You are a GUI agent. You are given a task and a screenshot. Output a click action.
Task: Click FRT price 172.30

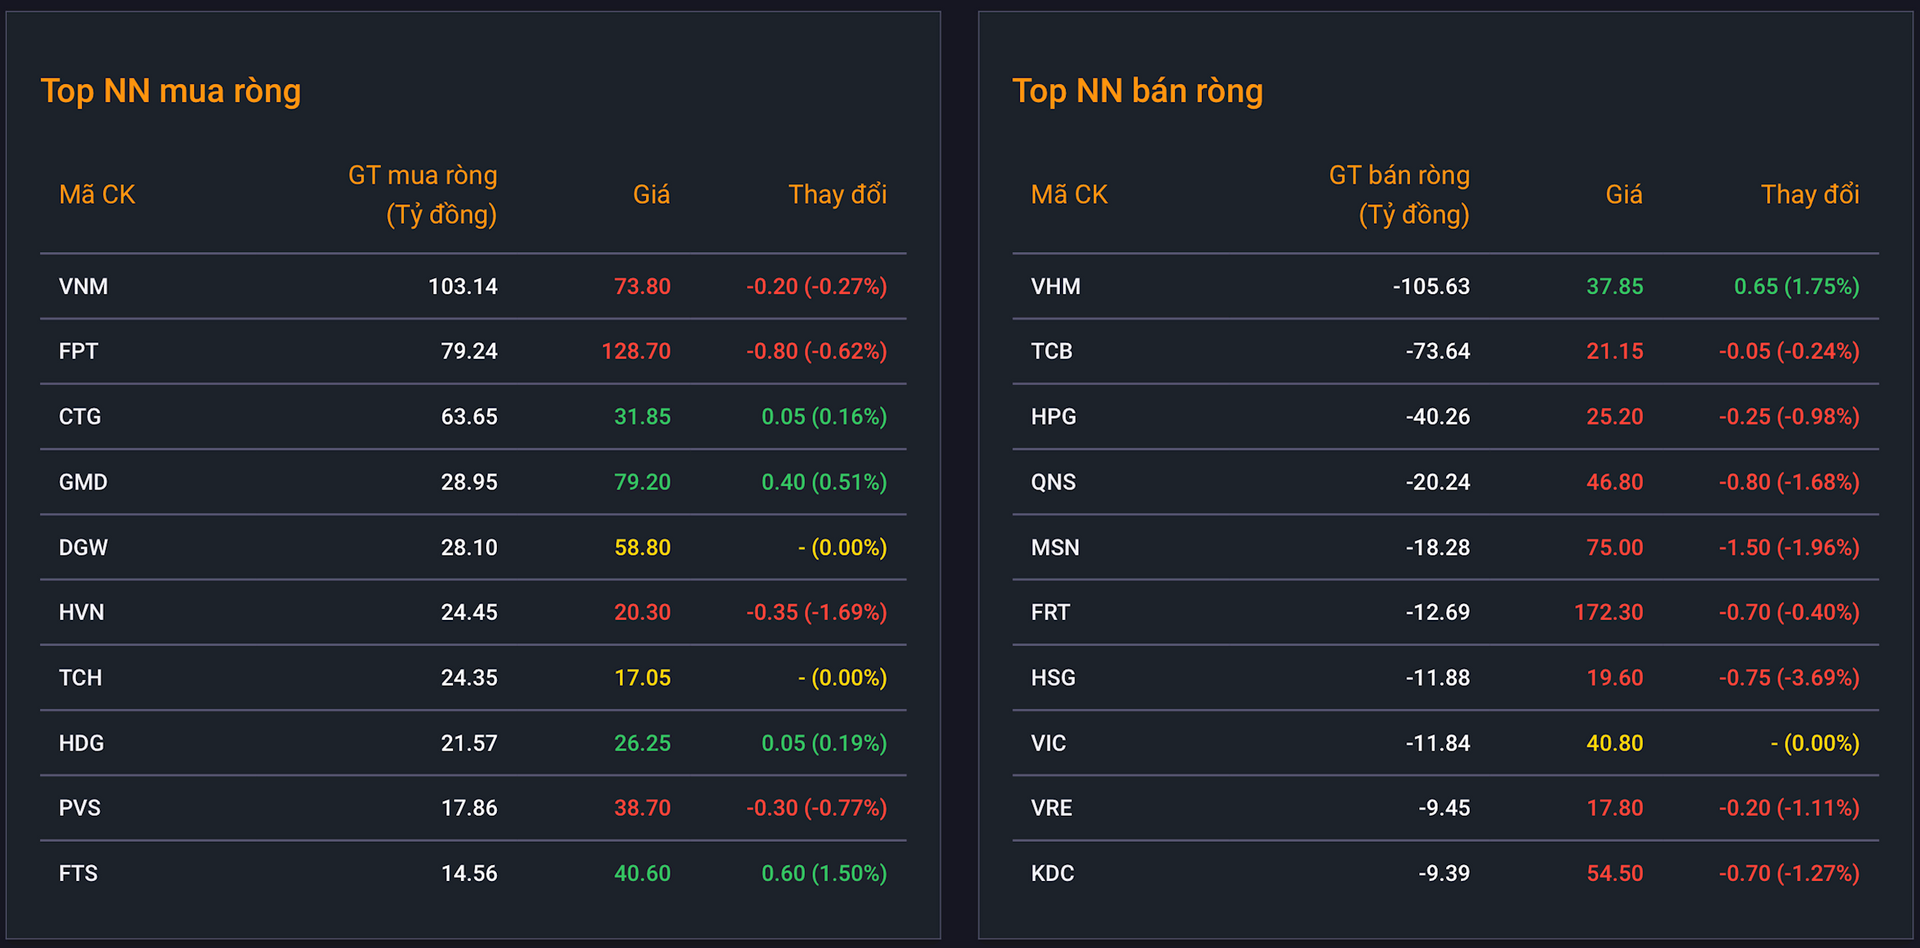pos(1608,613)
